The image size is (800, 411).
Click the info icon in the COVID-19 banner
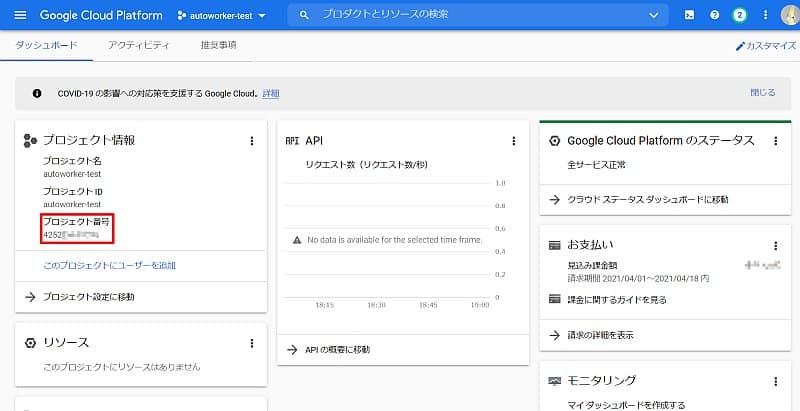[x=37, y=93]
